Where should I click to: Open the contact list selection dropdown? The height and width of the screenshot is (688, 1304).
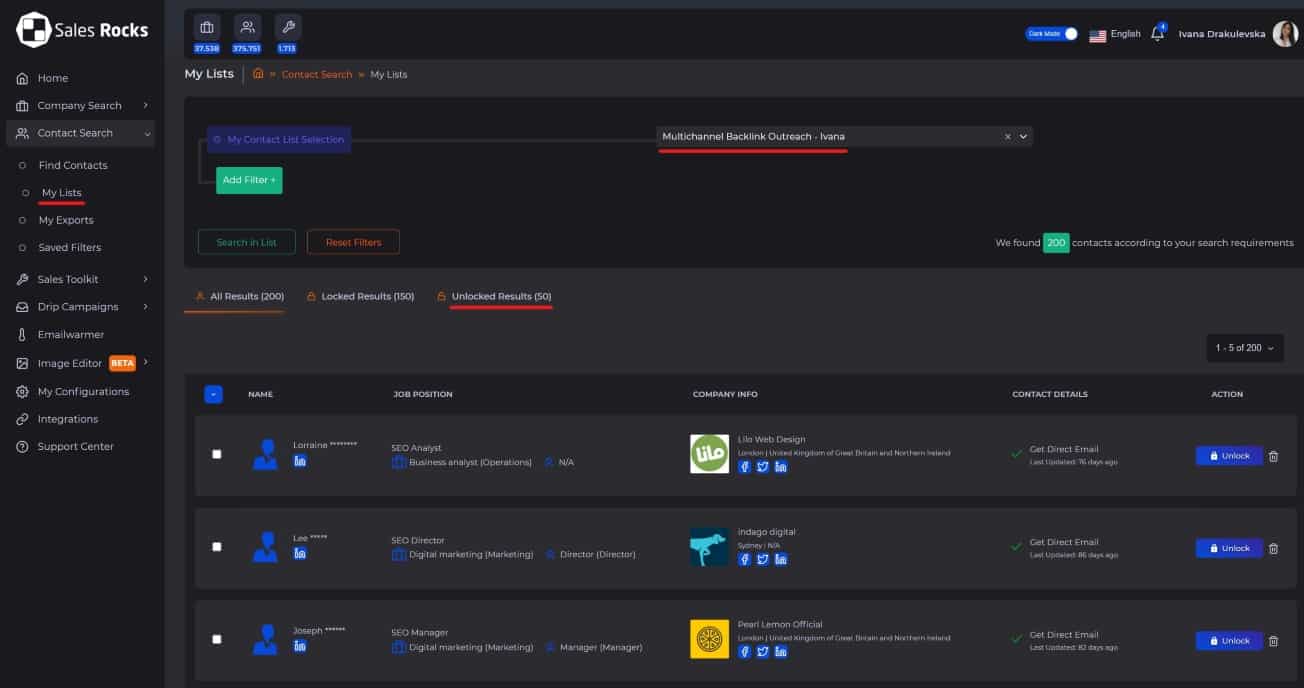pos(1024,137)
